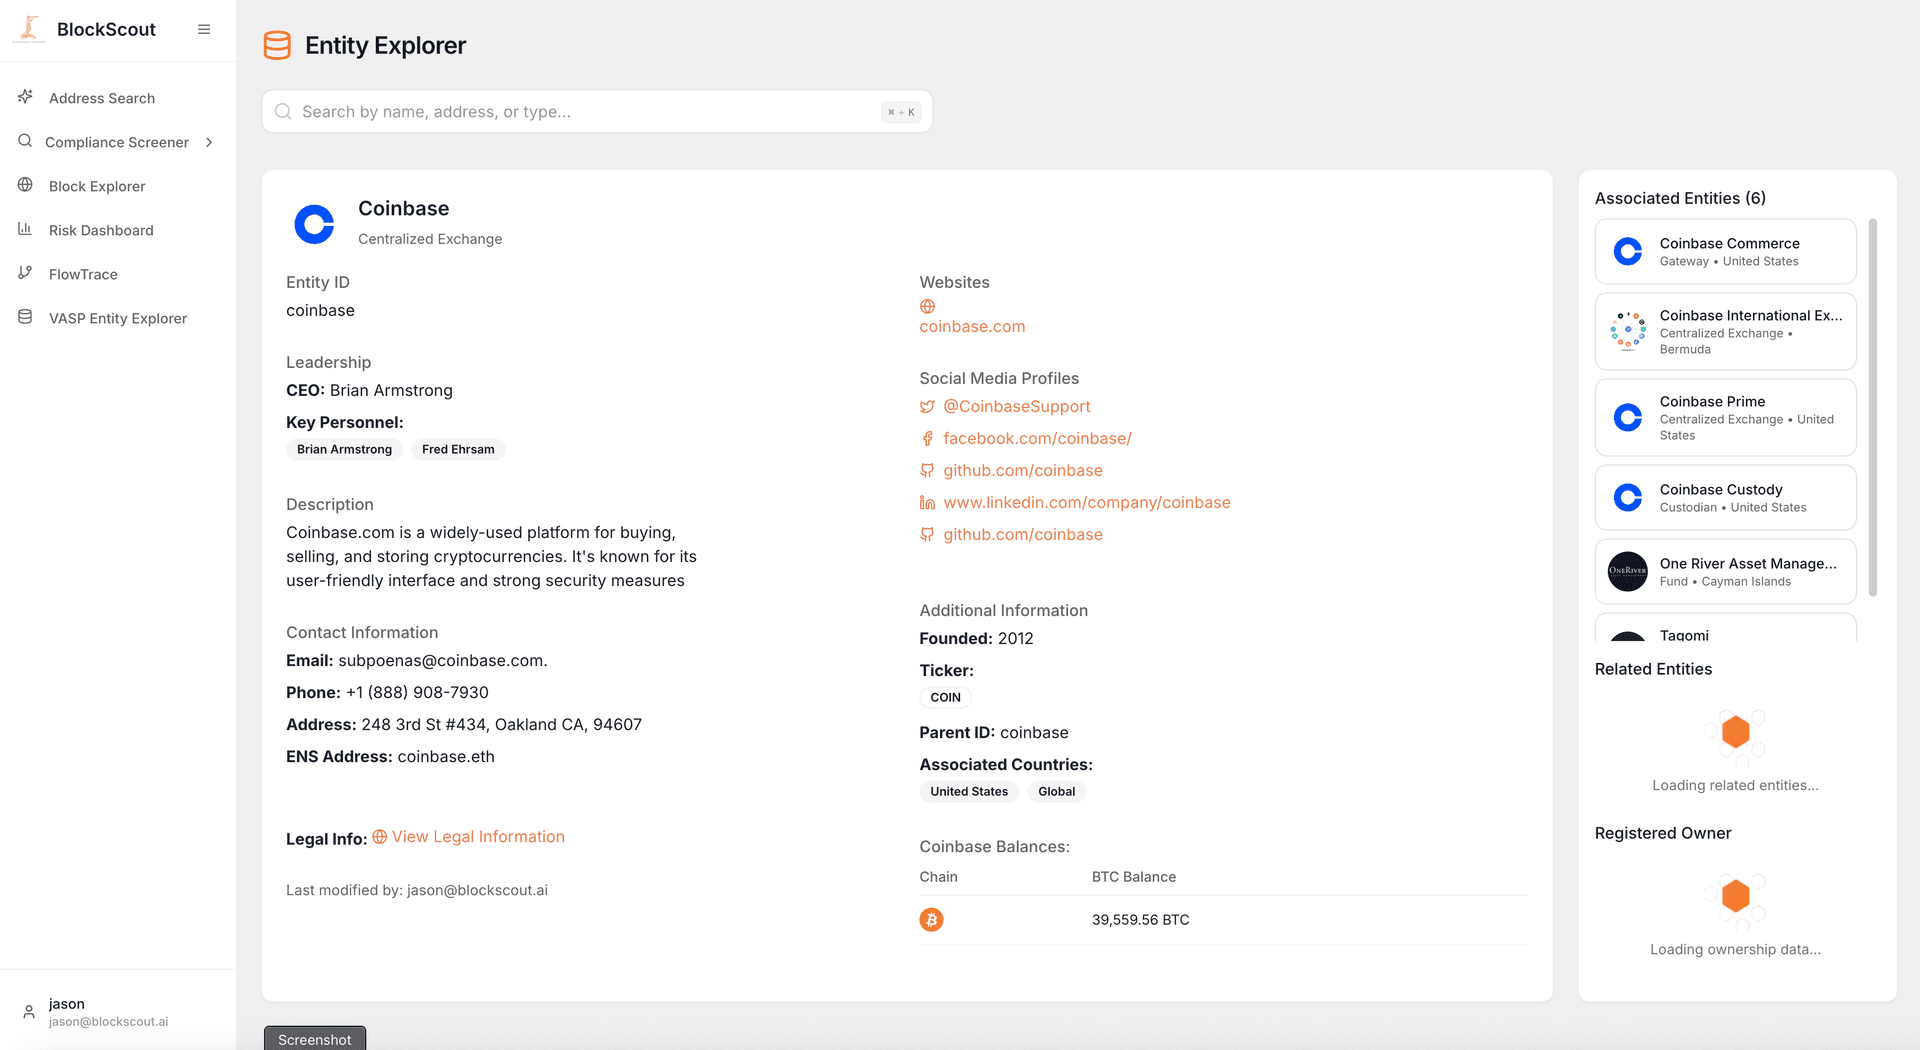Click the Bitcoin icon in Coinbase Balances

931,919
